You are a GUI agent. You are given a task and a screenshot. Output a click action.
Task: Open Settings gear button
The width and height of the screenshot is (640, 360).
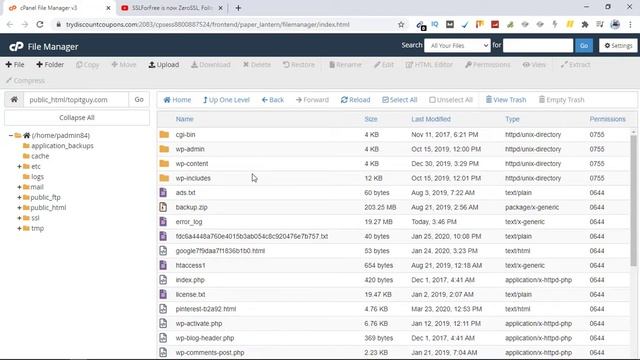(x=618, y=45)
